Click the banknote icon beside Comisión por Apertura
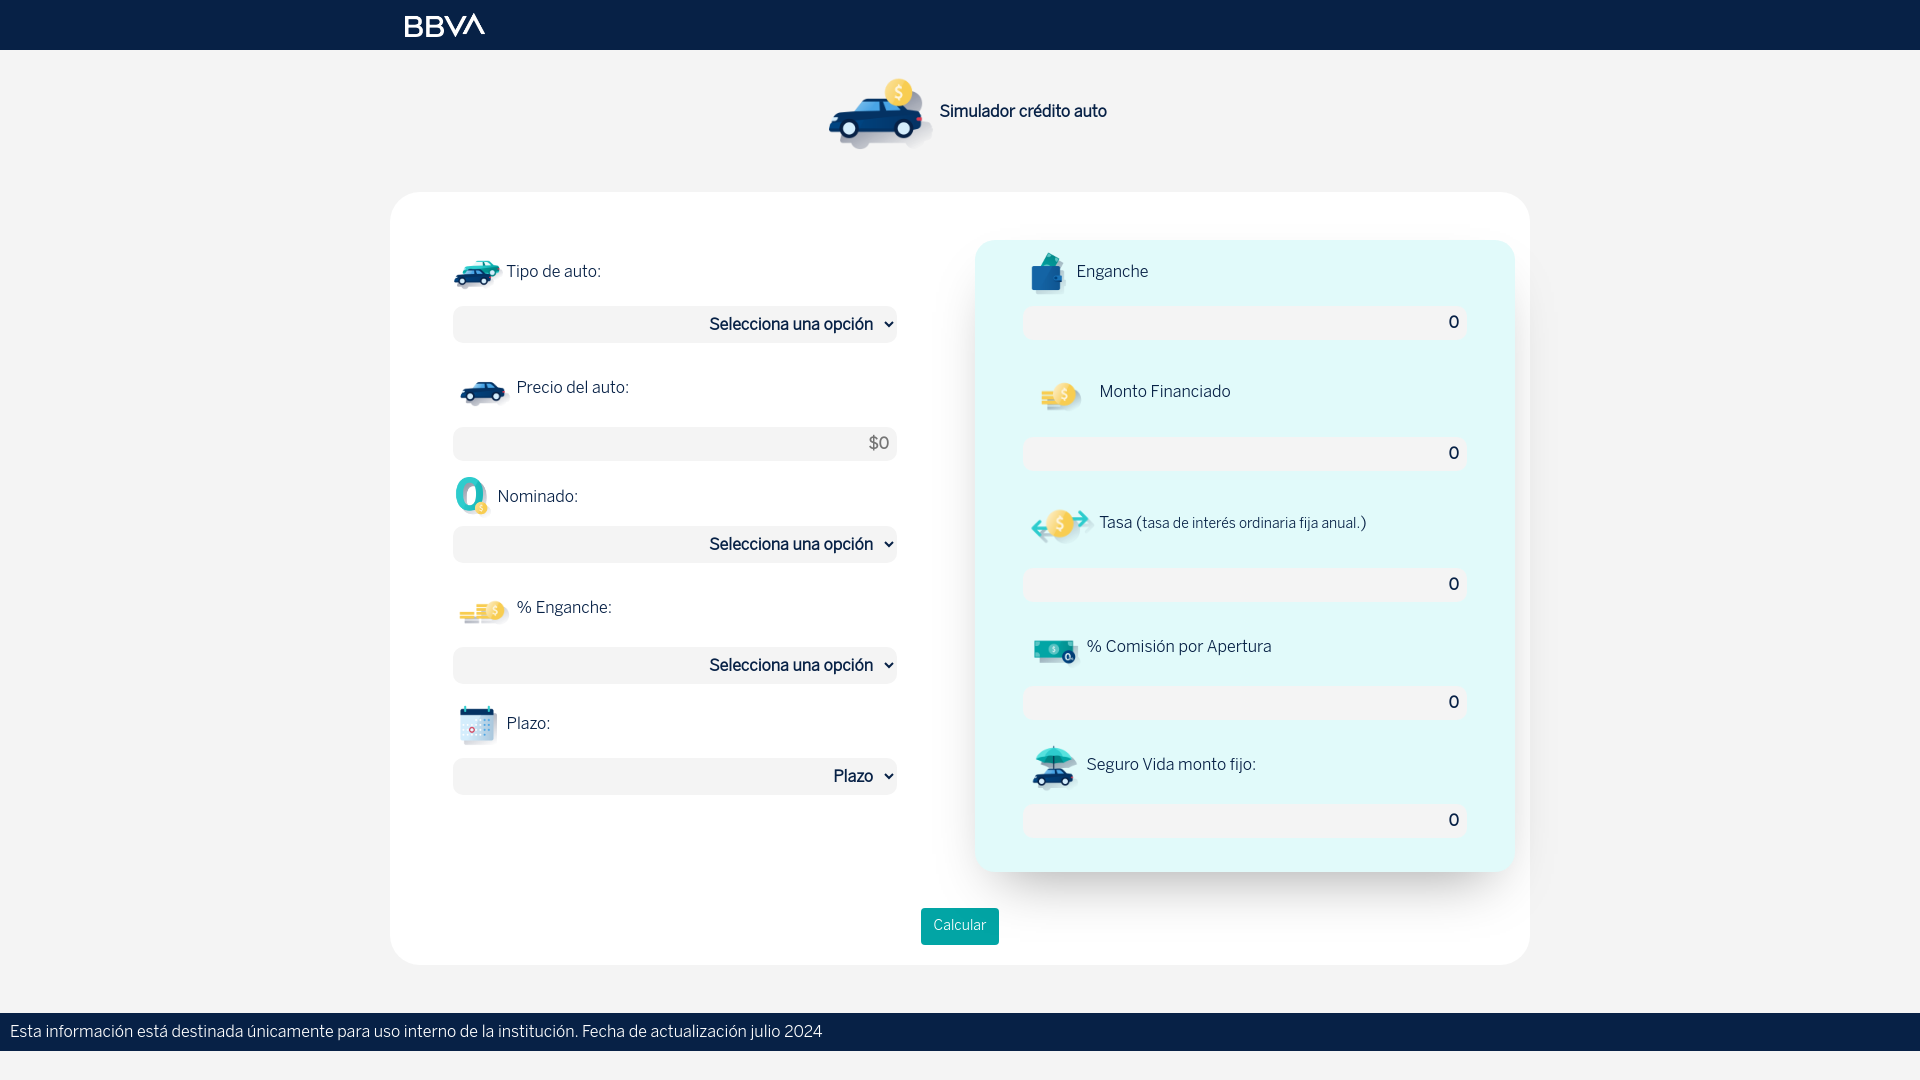Viewport: 1920px width, 1080px height. pos(1055,652)
